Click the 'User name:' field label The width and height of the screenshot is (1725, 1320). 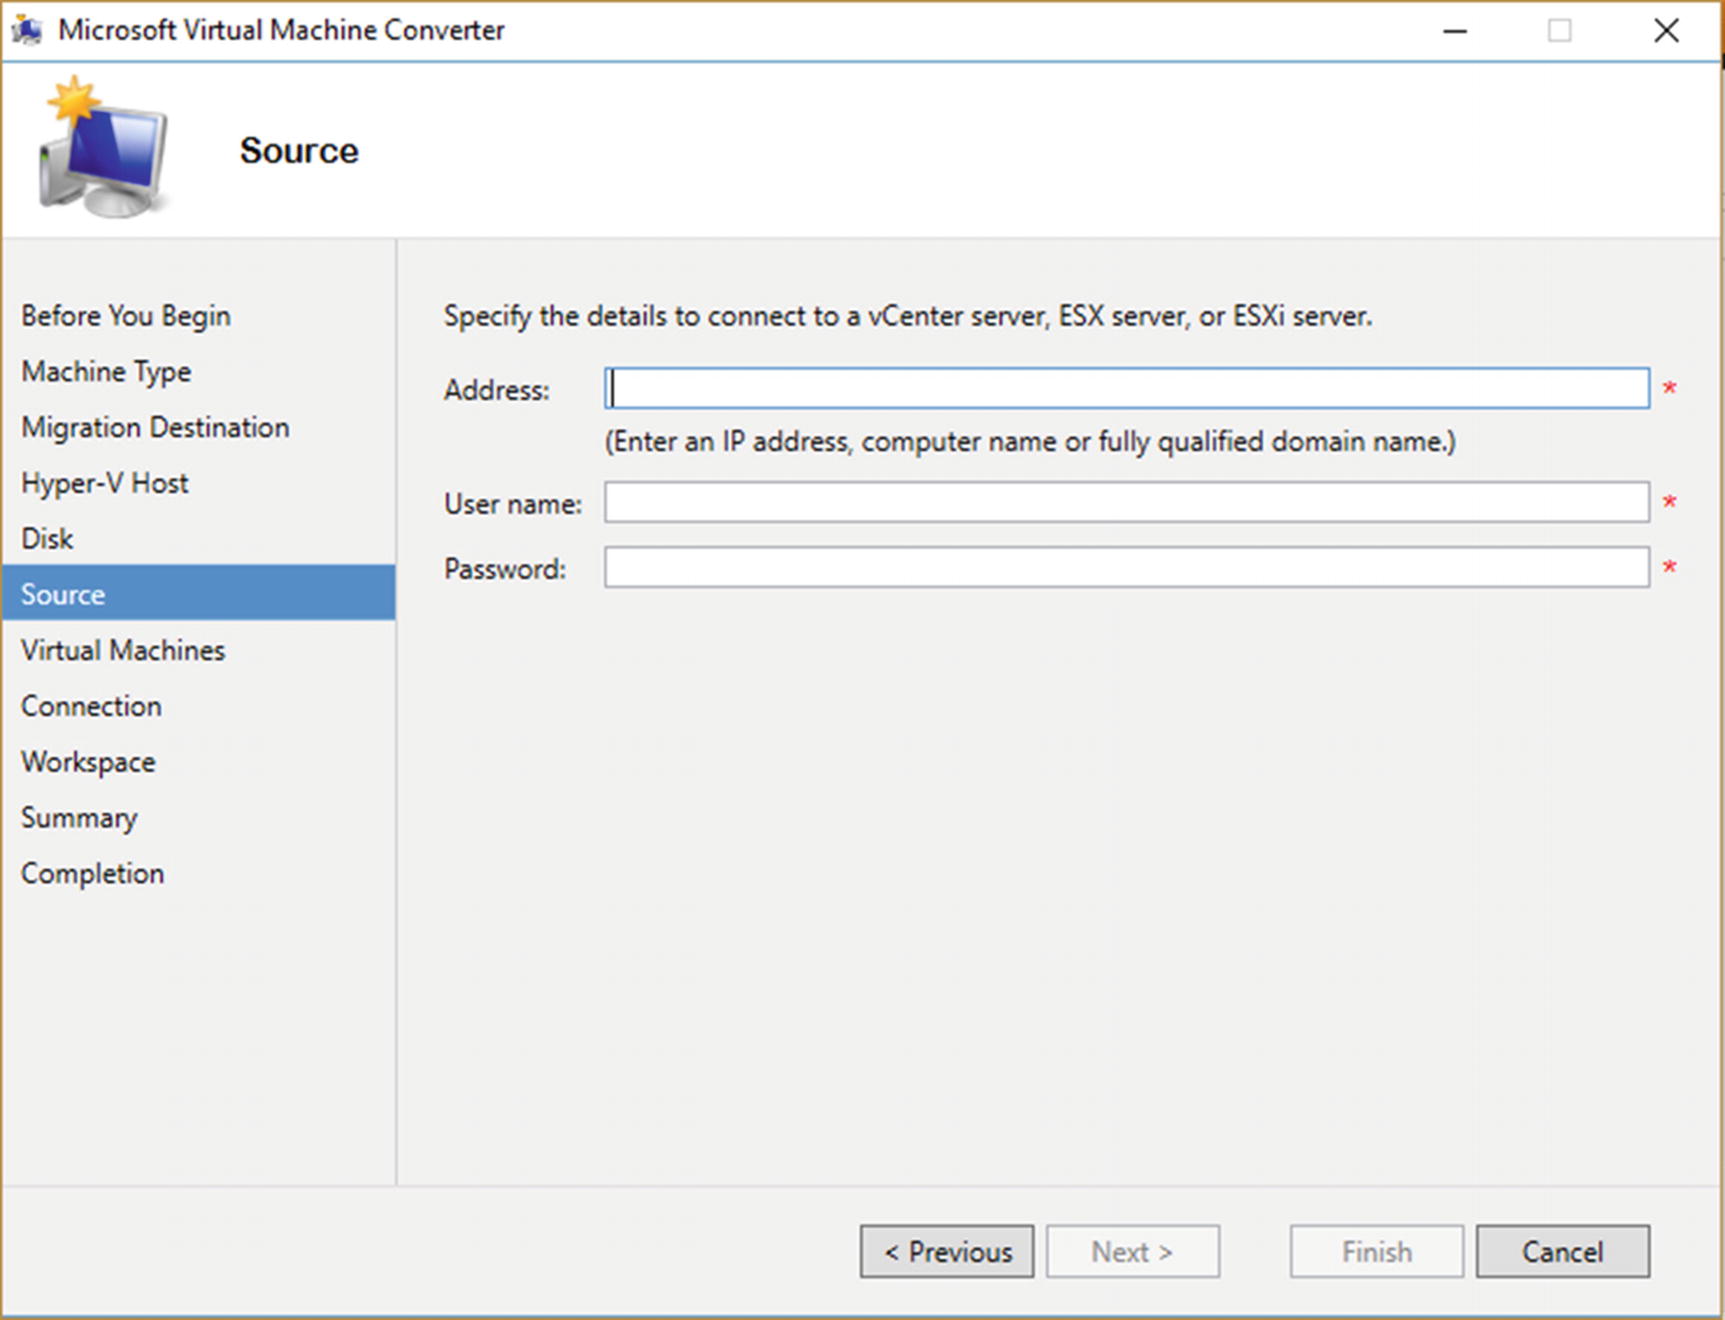[513, 504]
